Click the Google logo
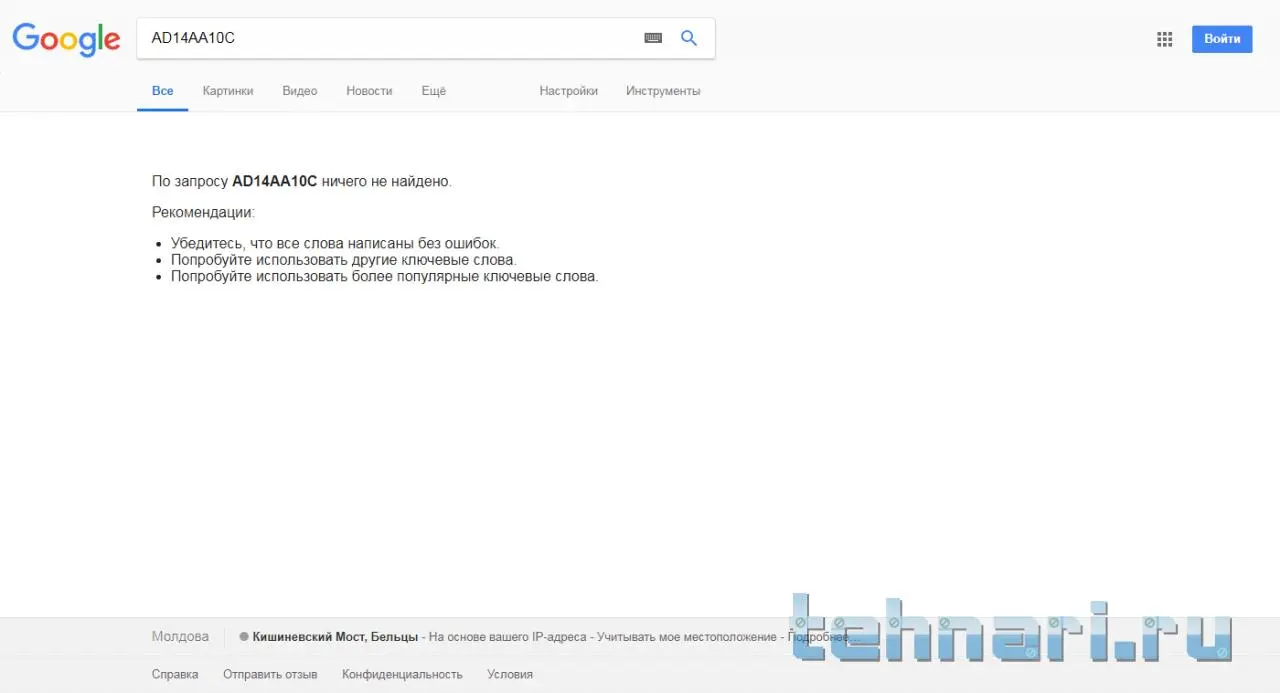This screenshot has width=1280, height=693. click(66, 39)
